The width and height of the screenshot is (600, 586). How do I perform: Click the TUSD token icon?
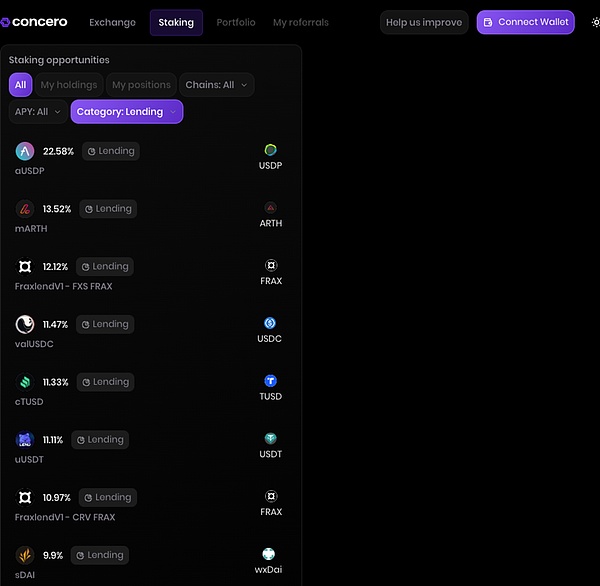pyautogui.click(x=270, y=381)
